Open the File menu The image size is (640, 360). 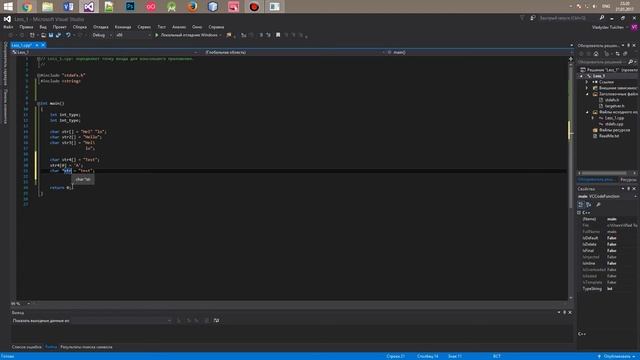point(8,27)
